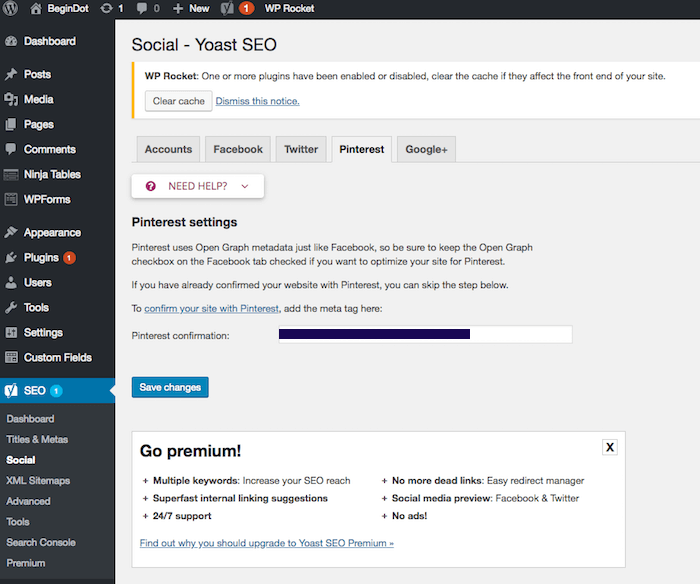Click the WPForms icon
Image resolution: width=700 pixels, height=584 pixels.
coord(11,200)
